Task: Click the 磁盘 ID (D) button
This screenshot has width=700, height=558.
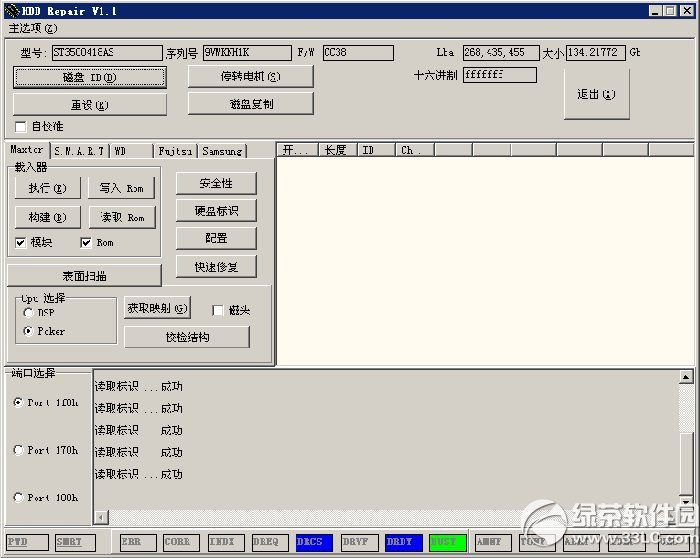Action: (x=90, y=78)
